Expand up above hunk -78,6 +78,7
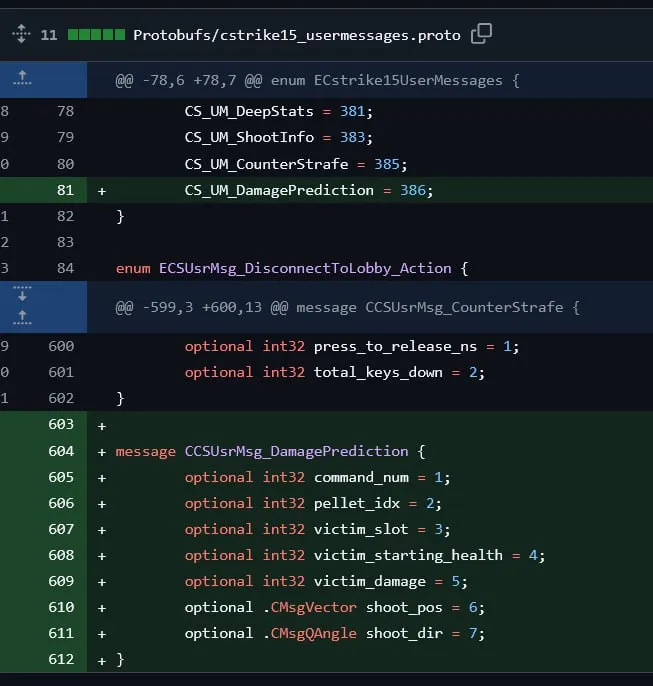This screenshot has width=653, height=686. pos(22,78)
